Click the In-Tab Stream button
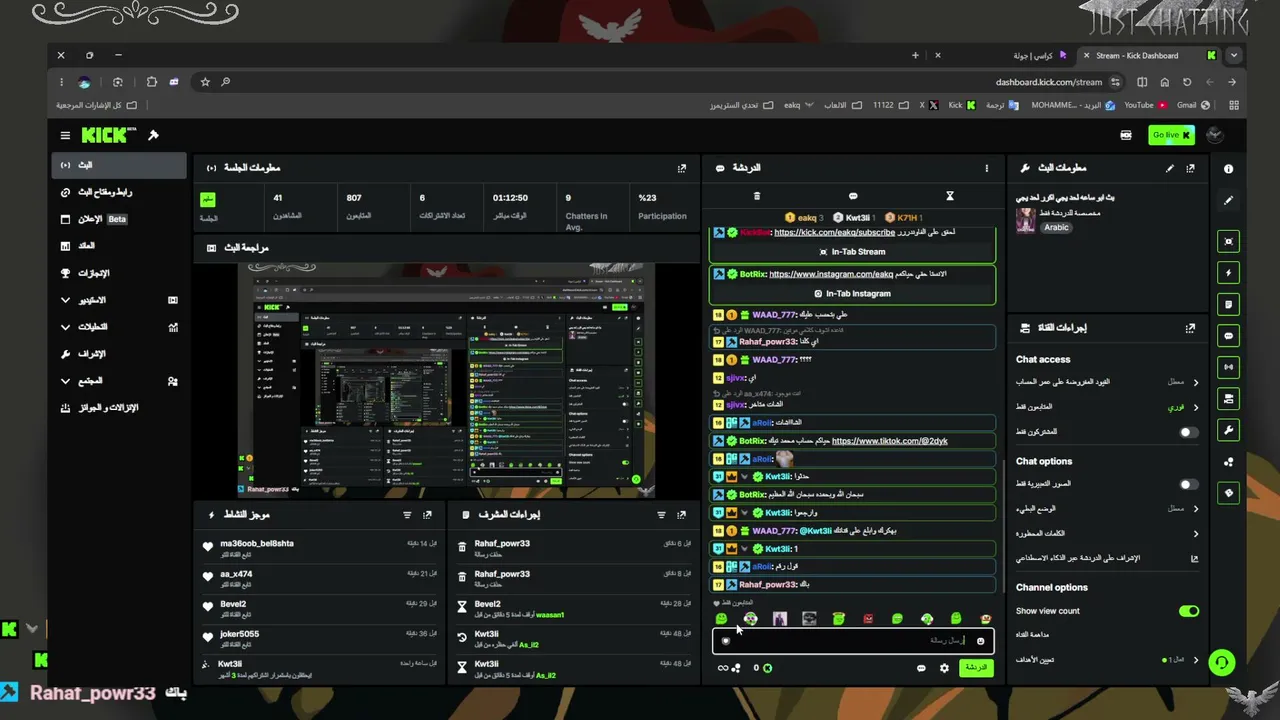The image size is (1280, 720). pos(853,252)
